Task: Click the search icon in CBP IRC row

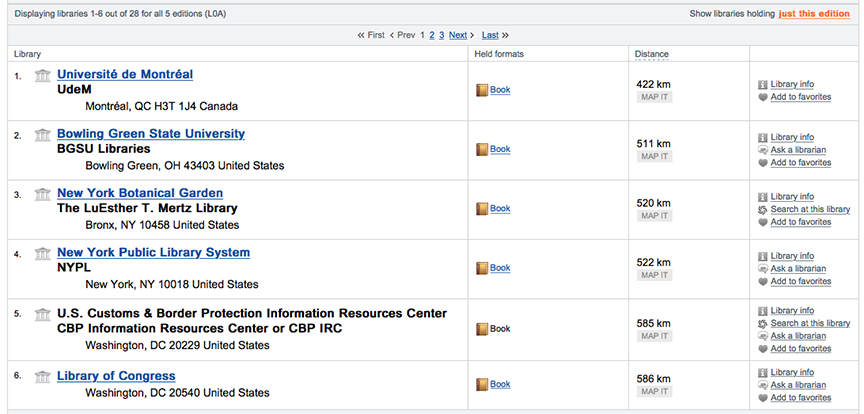Action: click(x=763, y=324)
